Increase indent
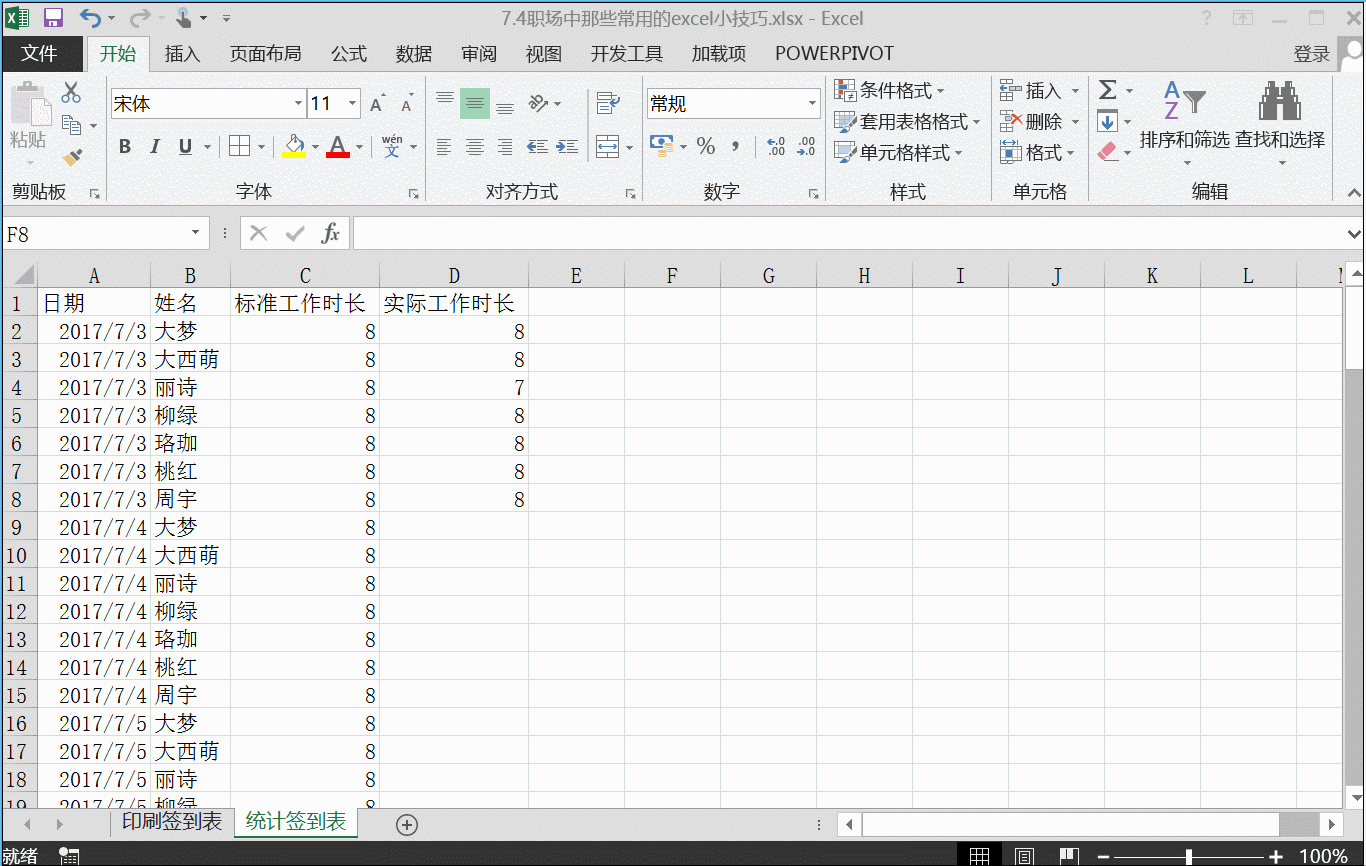 pos(567,147)
